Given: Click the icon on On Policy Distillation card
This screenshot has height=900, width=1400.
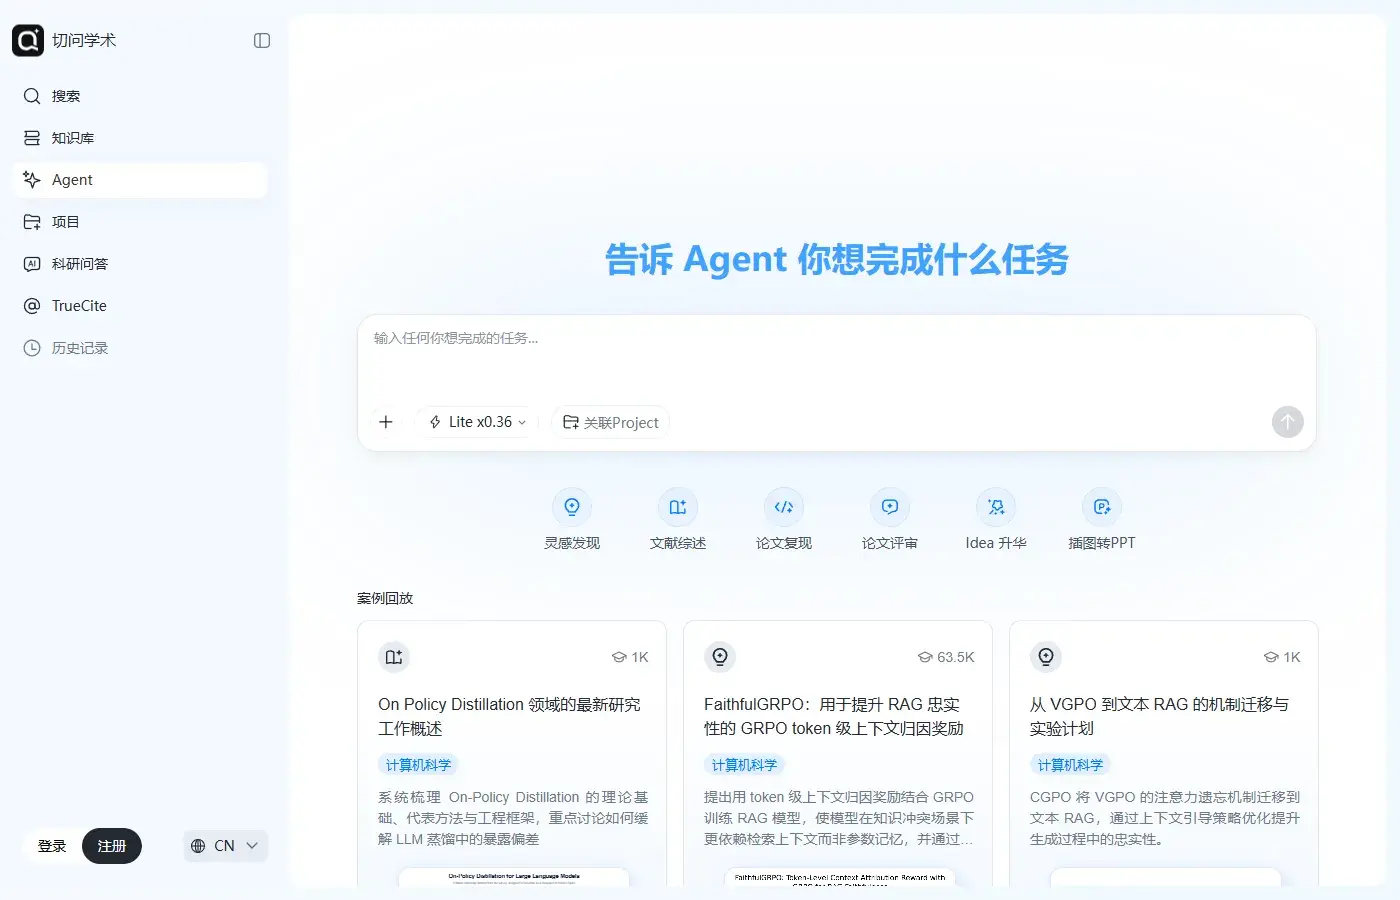Looking at the screenshot, I should [394, 657].
